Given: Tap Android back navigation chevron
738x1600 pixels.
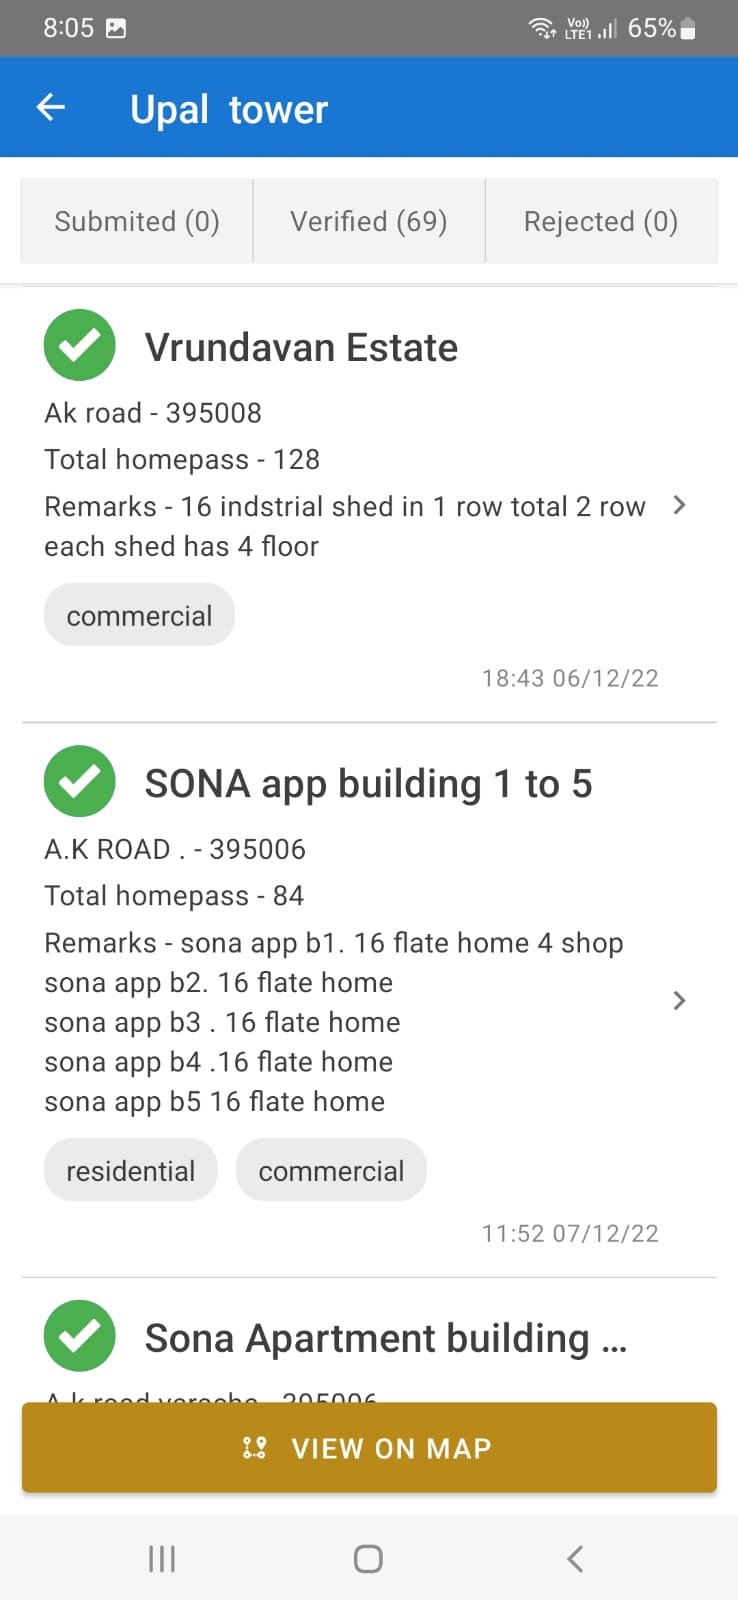Looking at the screenshot, I should point(575,1558).
